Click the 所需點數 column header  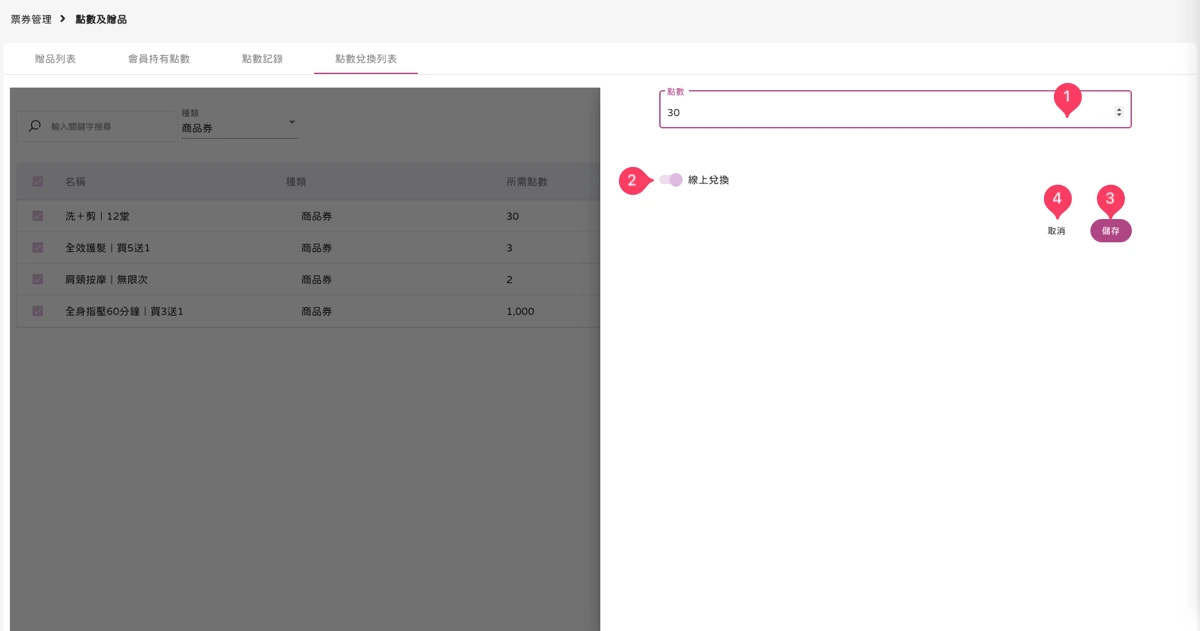tap(527, 182)
